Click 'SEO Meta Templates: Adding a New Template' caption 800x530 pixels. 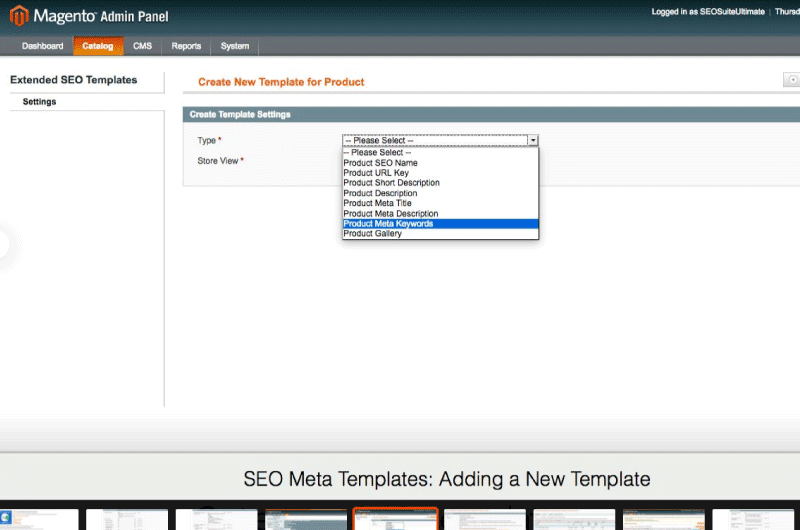pos(447,479)
